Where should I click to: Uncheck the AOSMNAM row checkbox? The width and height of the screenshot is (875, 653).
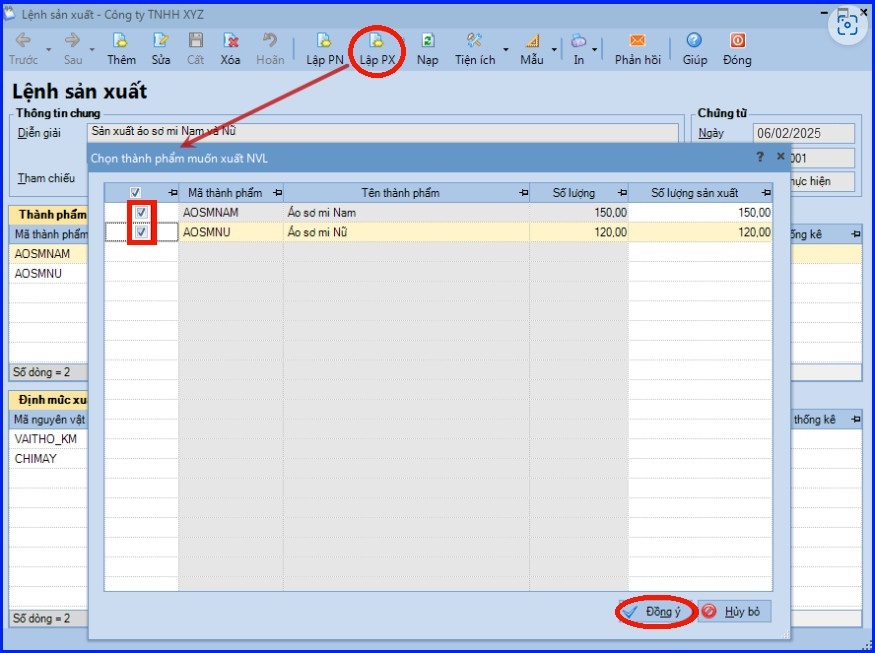point(142,213)
